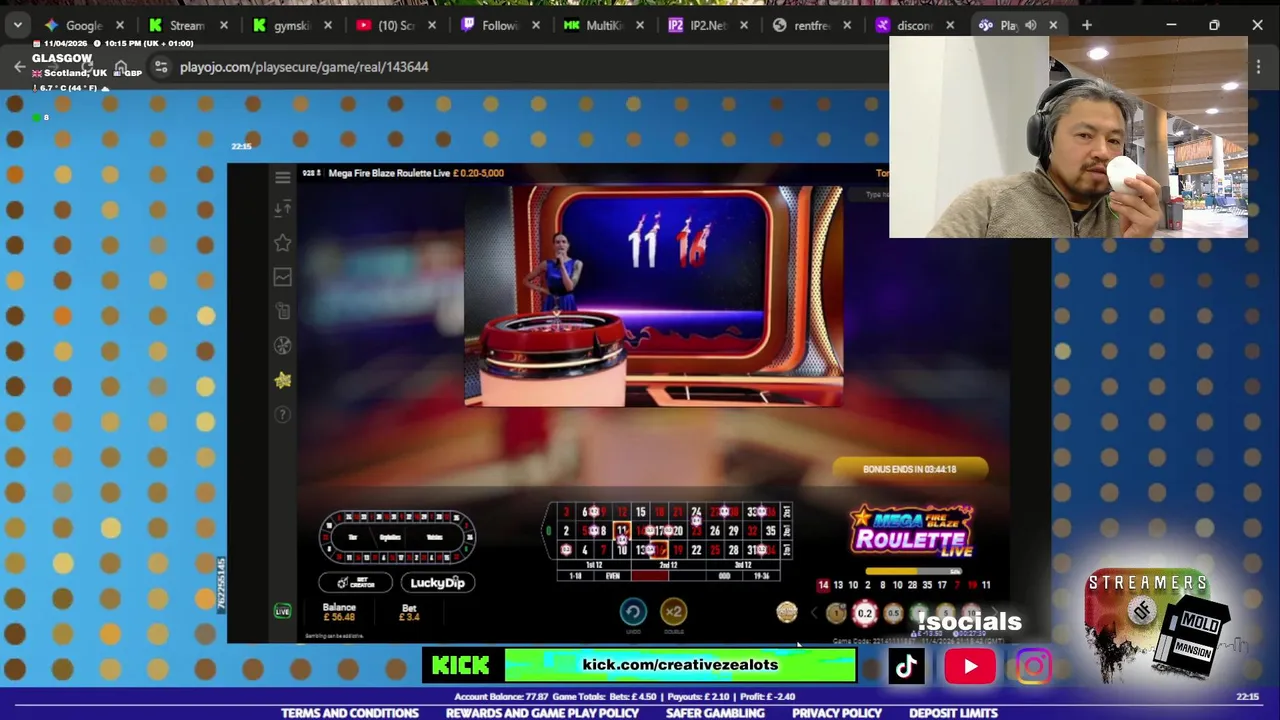
Task: Open the Bet Creator
Action: pos(356,583)
